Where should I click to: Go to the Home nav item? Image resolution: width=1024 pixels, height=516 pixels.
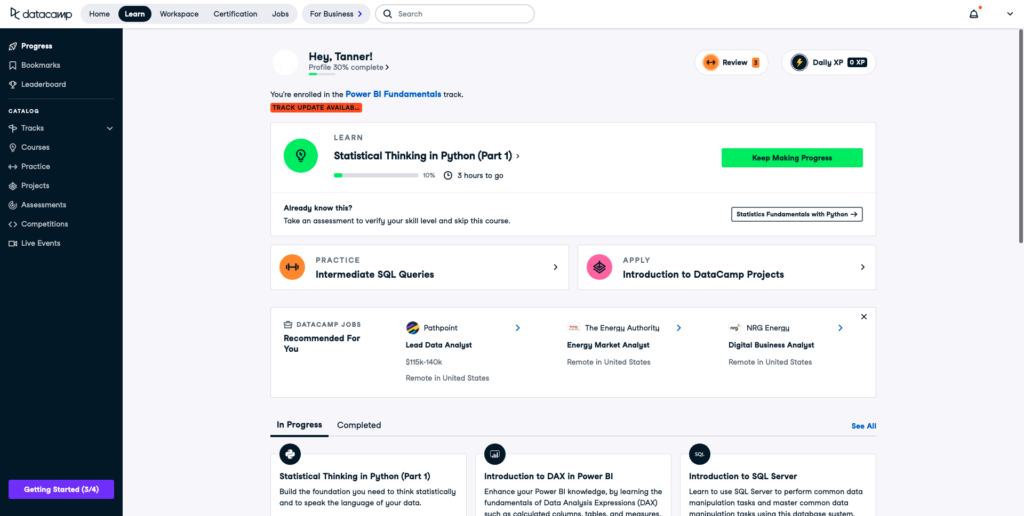(x=99, y=14)
